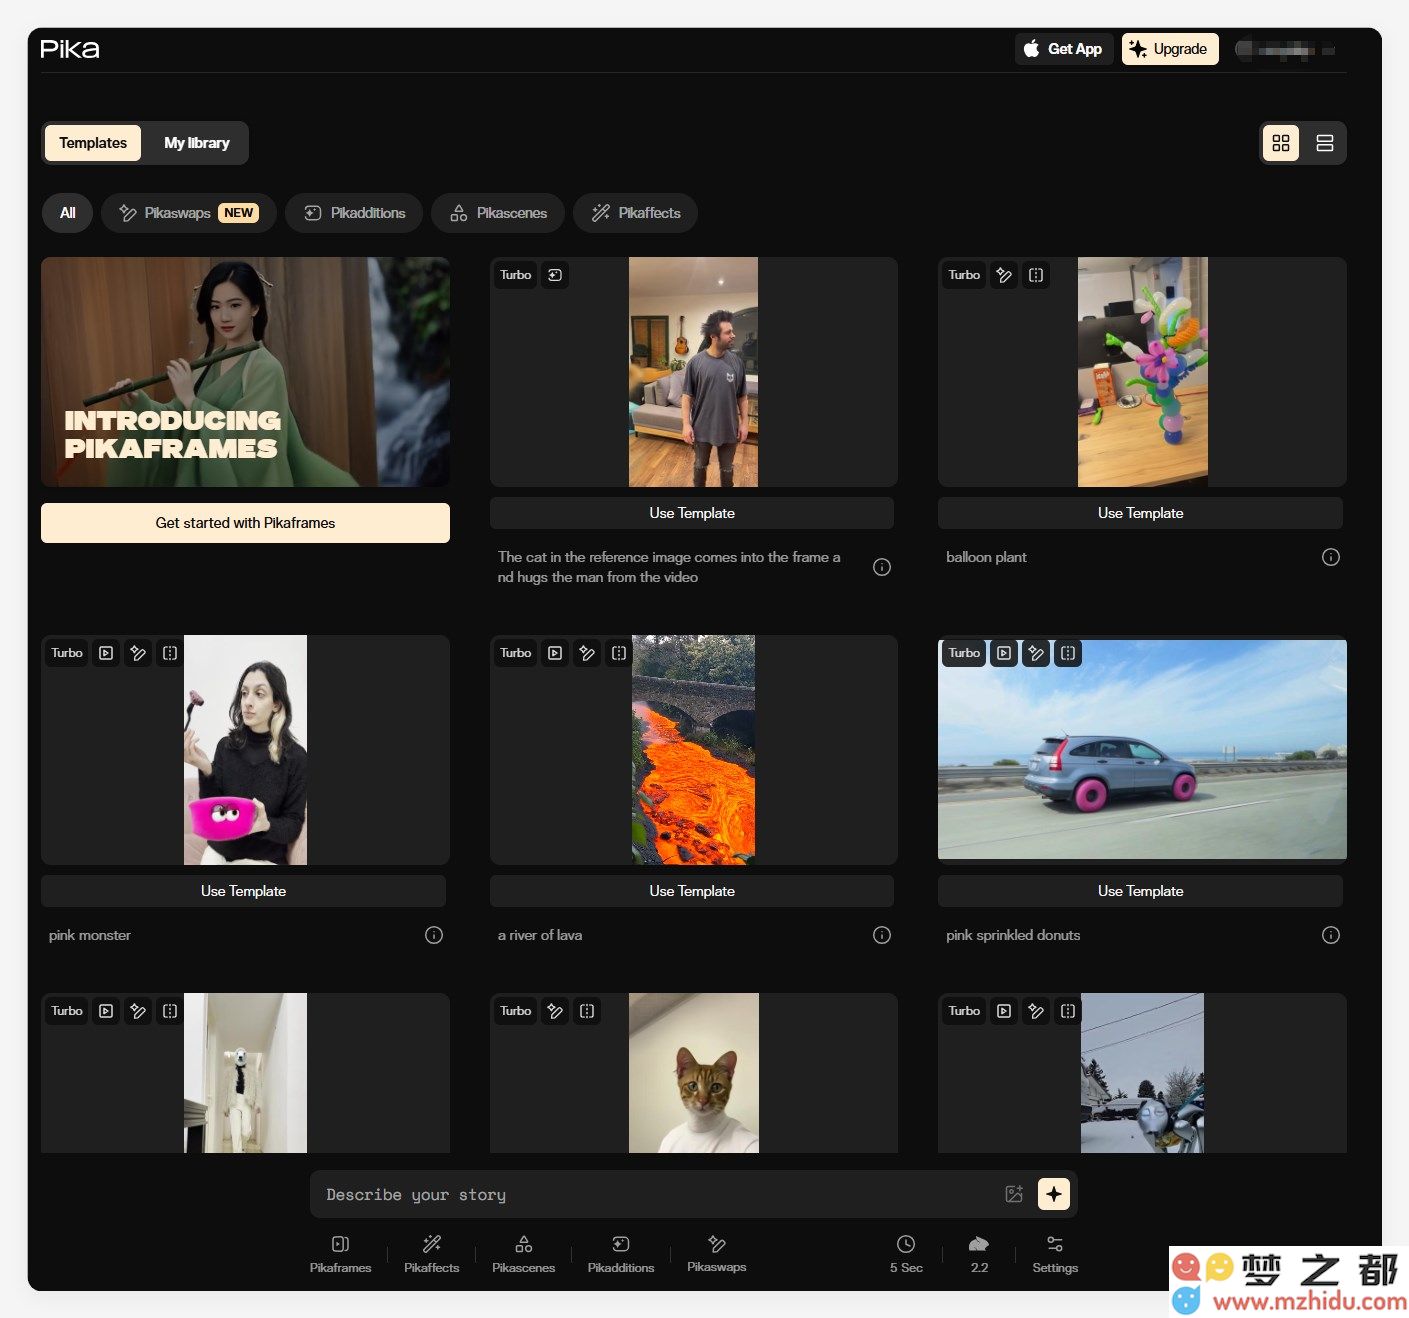1409x1318 pixels.
Task: Click Pikaswaps icon on balloon plant card
Action: pos(1004,275)
